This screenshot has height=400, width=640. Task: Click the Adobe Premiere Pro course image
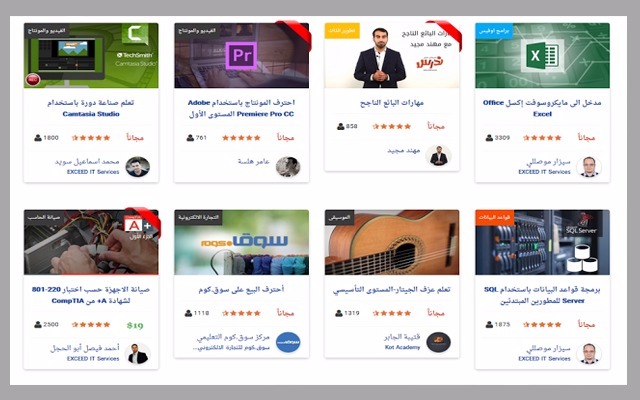[x=242, y=56]
